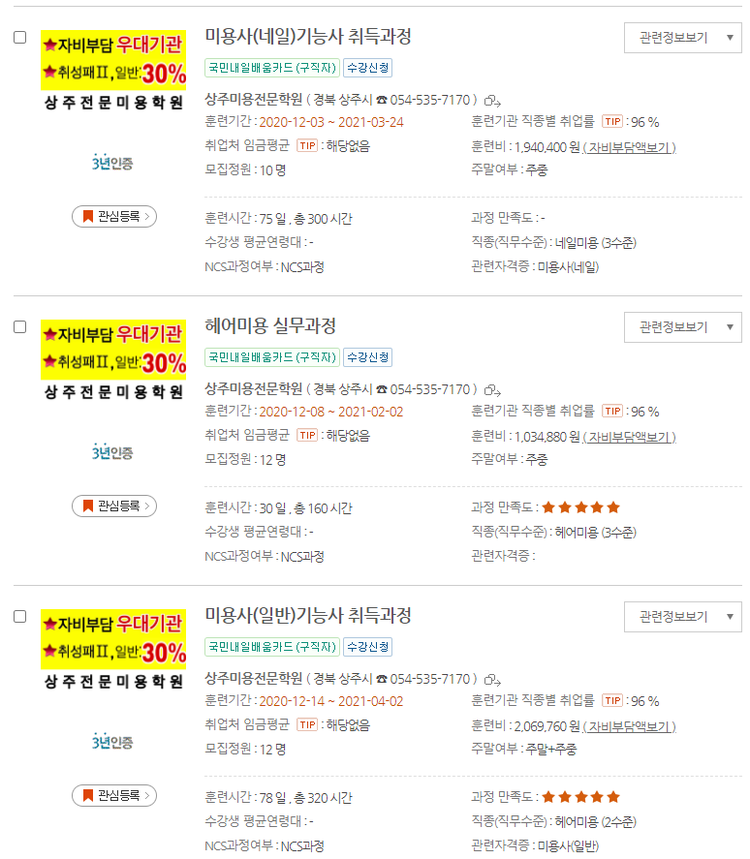Expand 관련정보보기 dropdown for 미용사(네일) course
Screen dimensions: 750x859
click(683, 38)
